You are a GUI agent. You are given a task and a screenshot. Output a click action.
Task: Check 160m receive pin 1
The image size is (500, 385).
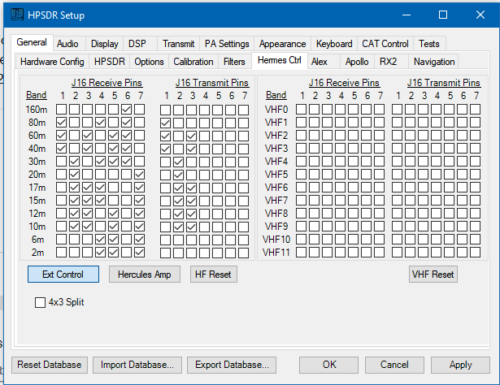61,109
